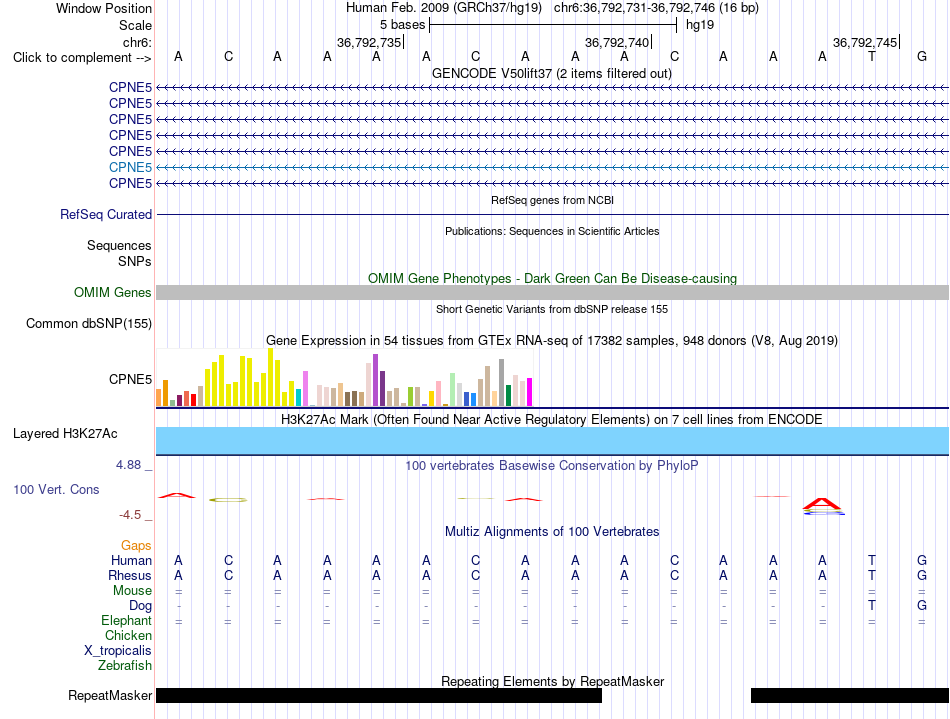Screen dimensions: 950x719
Task: Select the light-blue highlighted CPNE5 transcript label
Action: point(130,167)
